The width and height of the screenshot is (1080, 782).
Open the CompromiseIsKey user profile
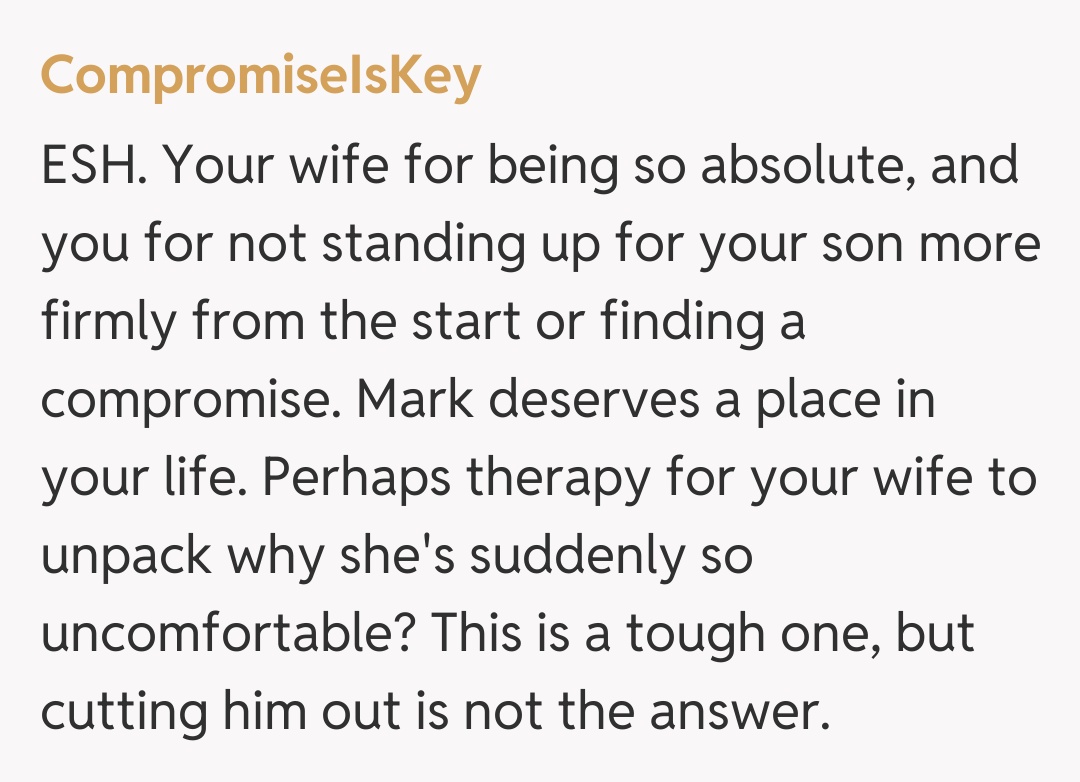261,77
